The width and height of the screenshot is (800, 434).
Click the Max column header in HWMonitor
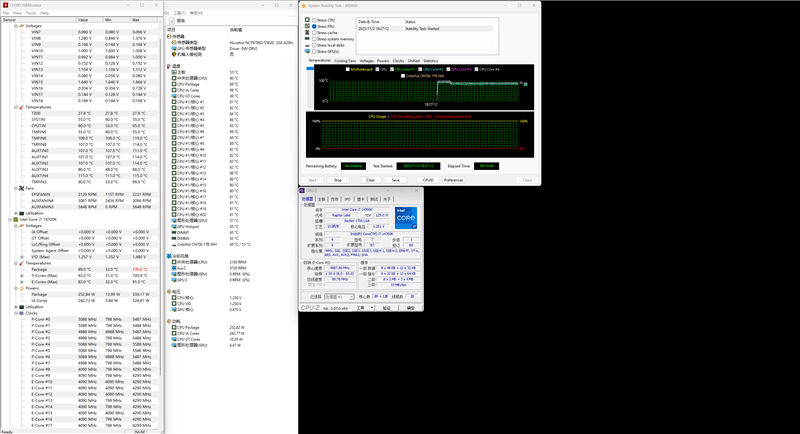point(144,19)
